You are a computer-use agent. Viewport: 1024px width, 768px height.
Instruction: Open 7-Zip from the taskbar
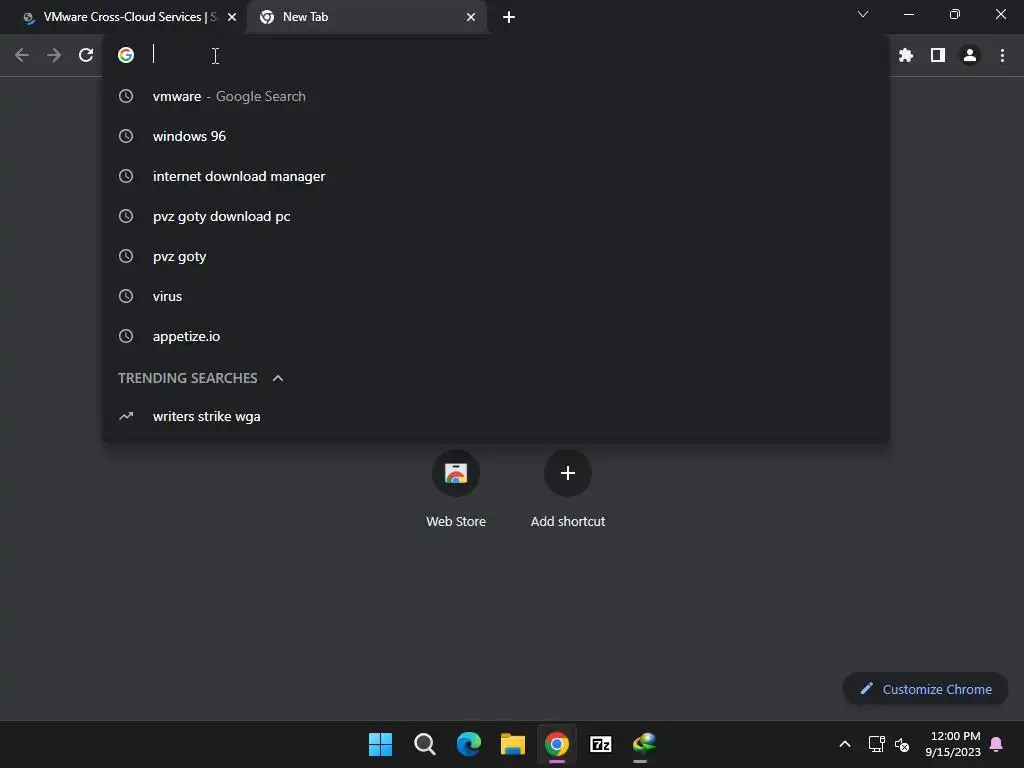click(601, 744)
